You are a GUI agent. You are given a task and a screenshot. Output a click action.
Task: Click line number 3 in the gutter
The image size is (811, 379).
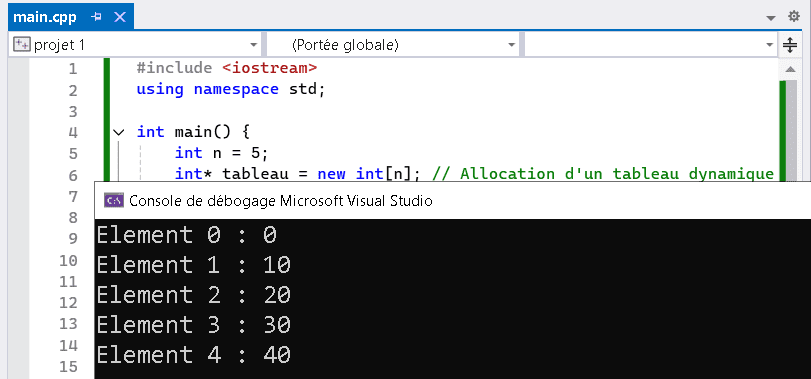pos(72,111)
